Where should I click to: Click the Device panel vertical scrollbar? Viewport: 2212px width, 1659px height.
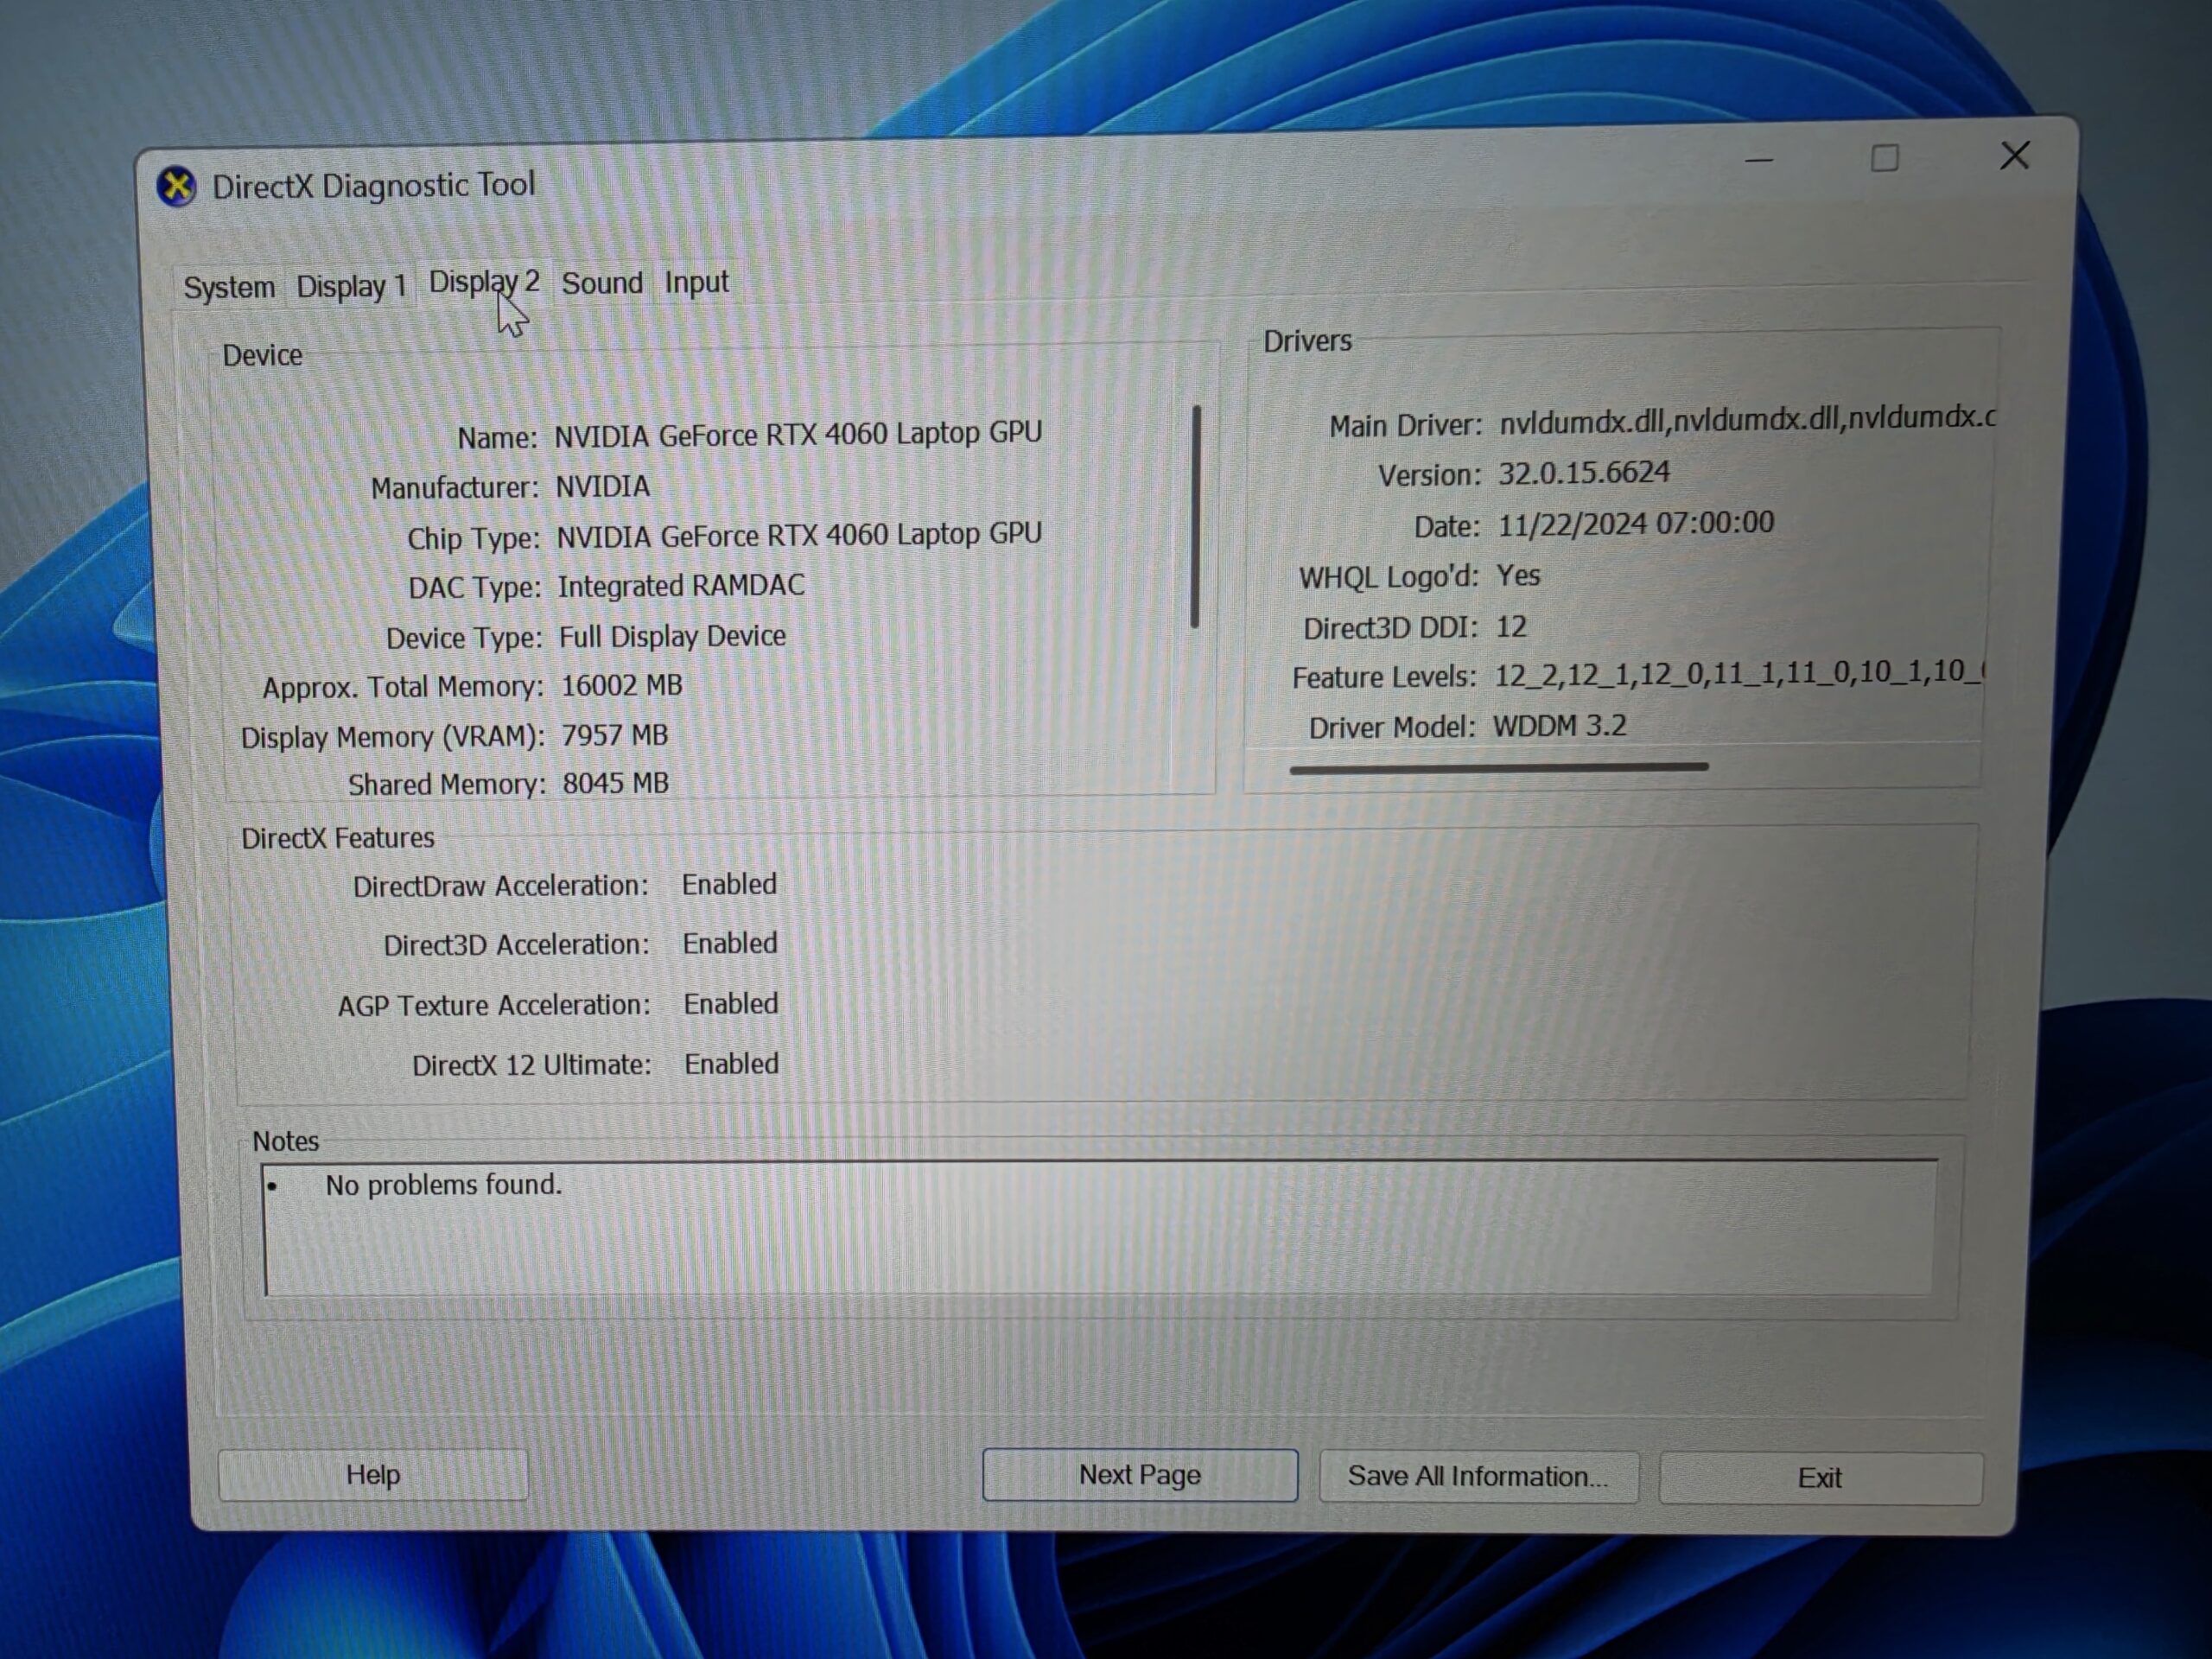tap(1196, 517)
